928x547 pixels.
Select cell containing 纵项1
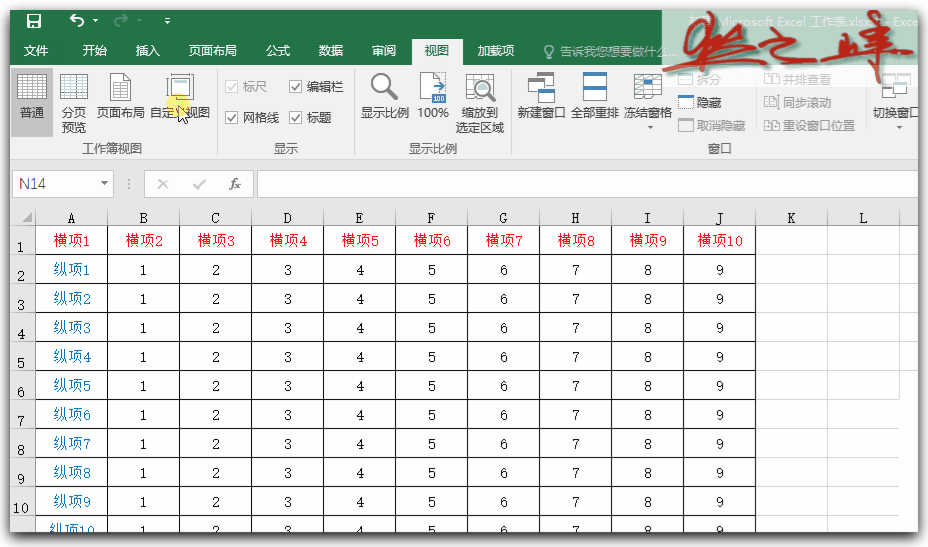[x=72, y=269]
